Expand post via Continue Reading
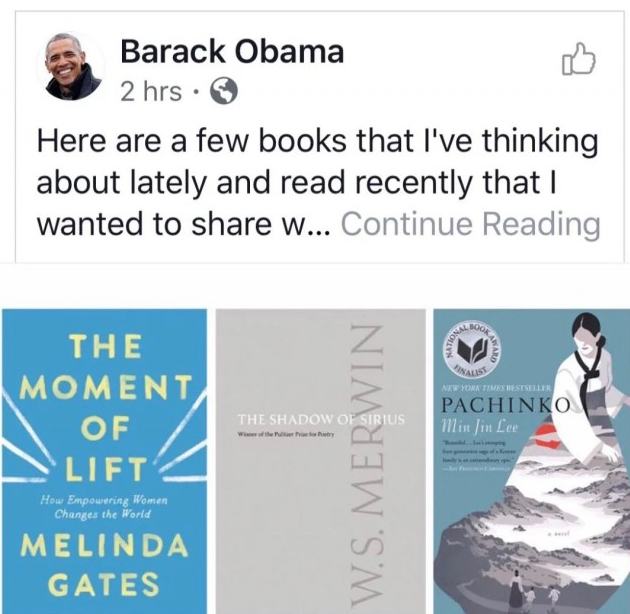 470,224
